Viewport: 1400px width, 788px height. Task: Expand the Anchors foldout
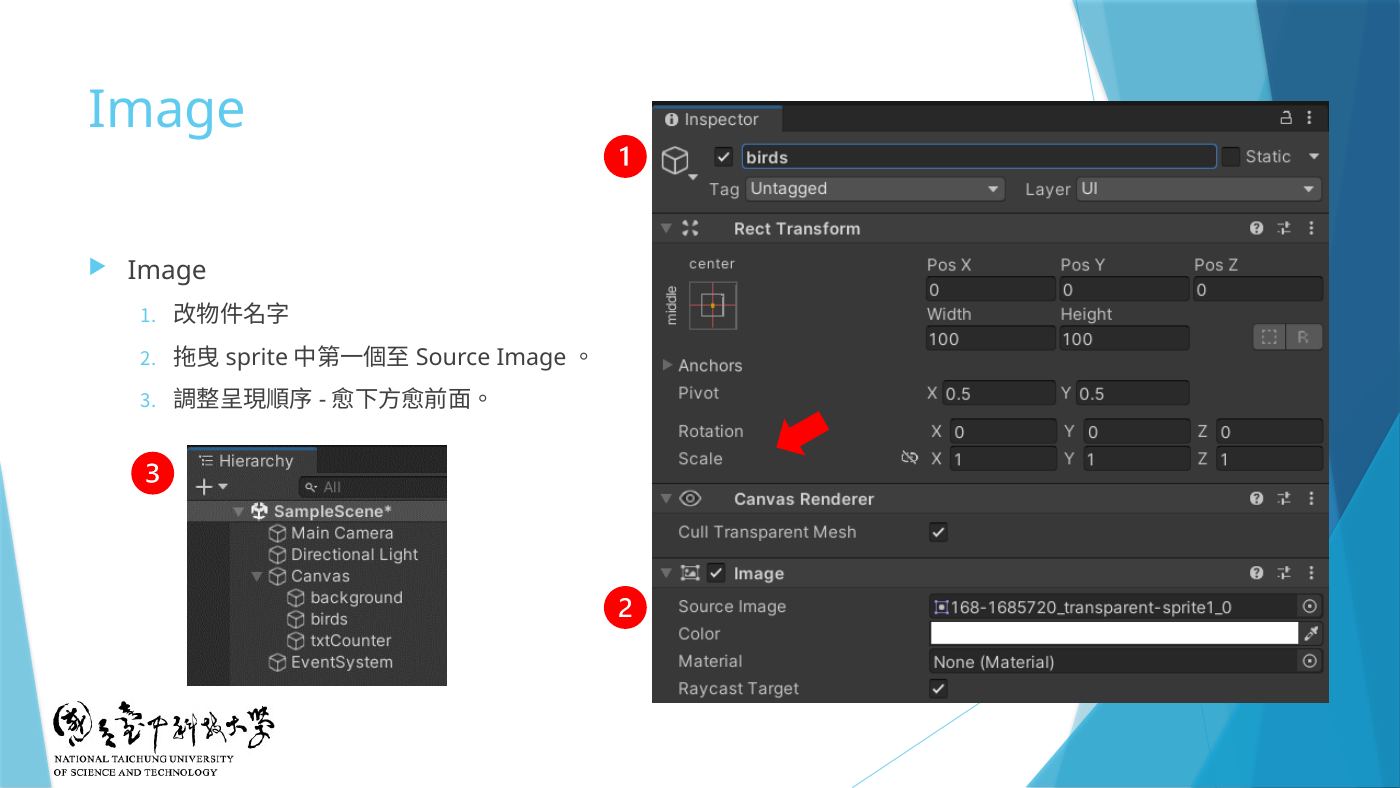tap(667, 365)
